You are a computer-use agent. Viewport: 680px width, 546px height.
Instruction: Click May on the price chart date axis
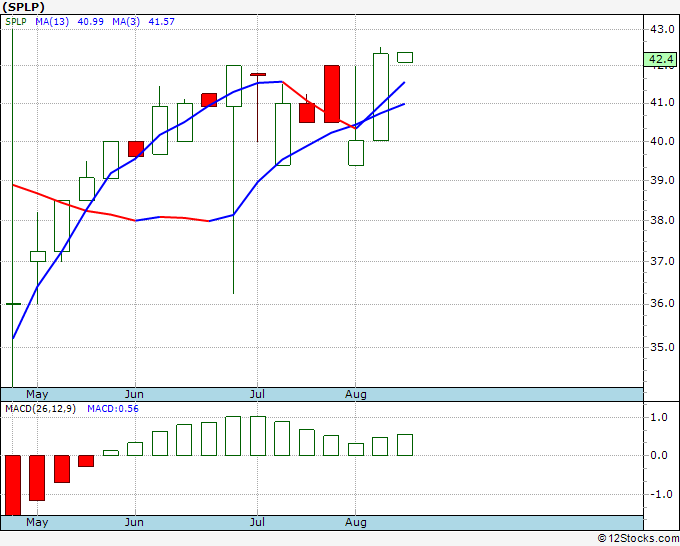37,394
